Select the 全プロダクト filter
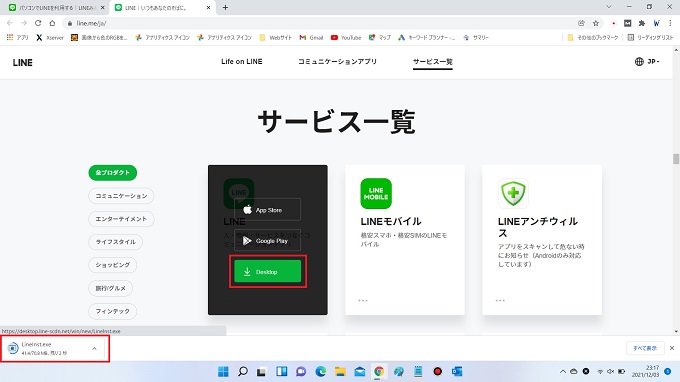Viewport: 680px width, 382px height. (113, 173)
